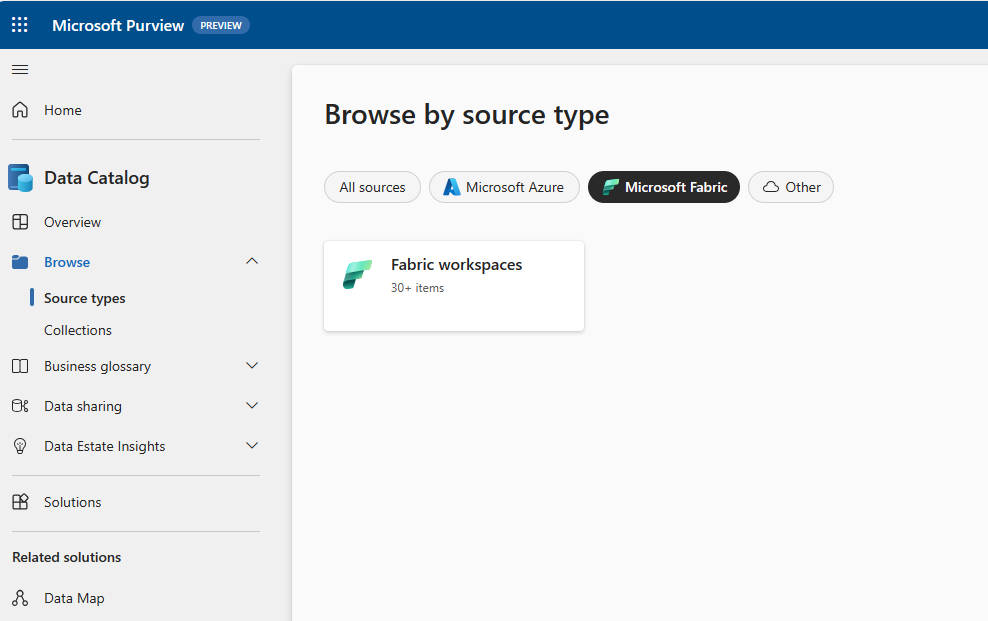Expand the Data Estate Insights chevron
988x621 pixels.
[x=252, y=445]
